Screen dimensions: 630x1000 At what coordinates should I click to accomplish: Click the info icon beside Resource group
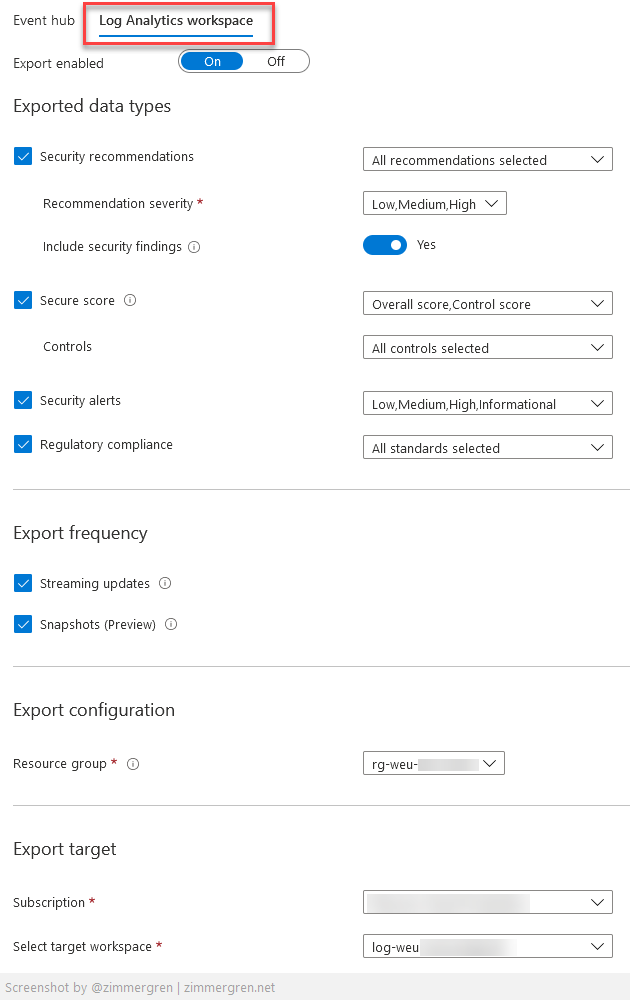click(133, 763)
